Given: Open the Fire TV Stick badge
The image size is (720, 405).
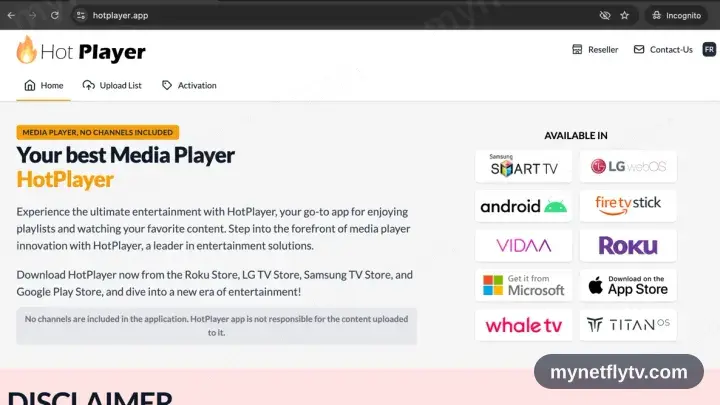Looking at the screenshot, I should tap(628, 206).
